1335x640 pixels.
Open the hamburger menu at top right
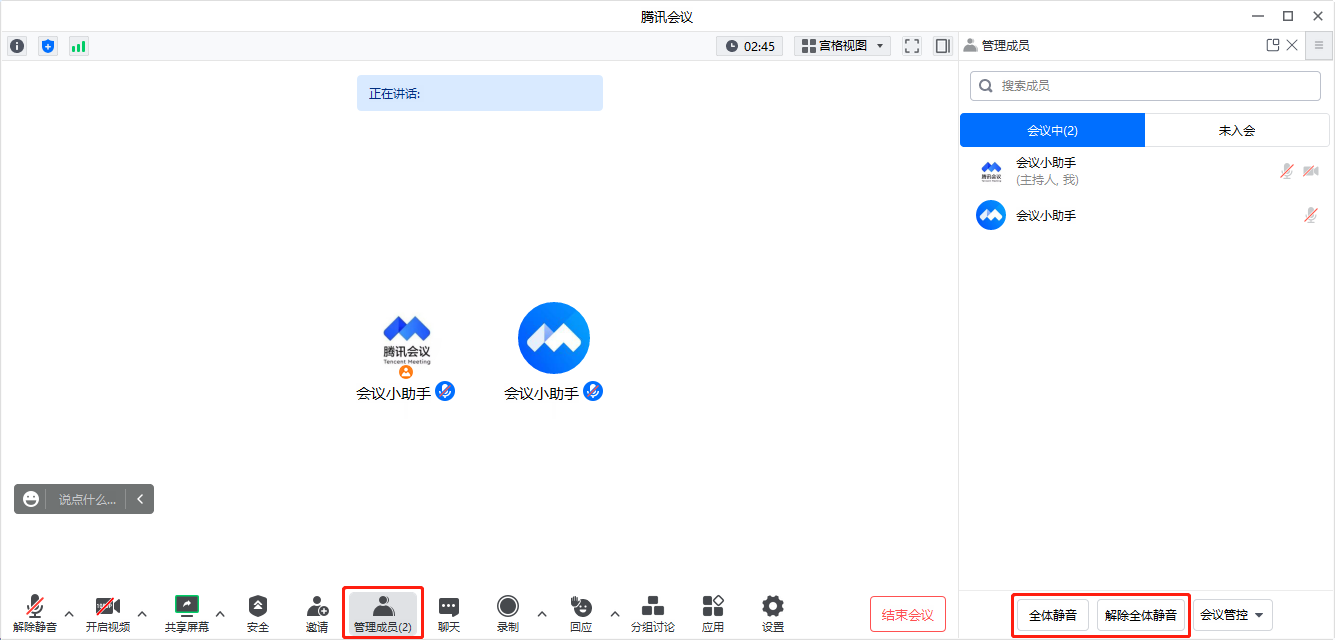[x=1319, y=46]
